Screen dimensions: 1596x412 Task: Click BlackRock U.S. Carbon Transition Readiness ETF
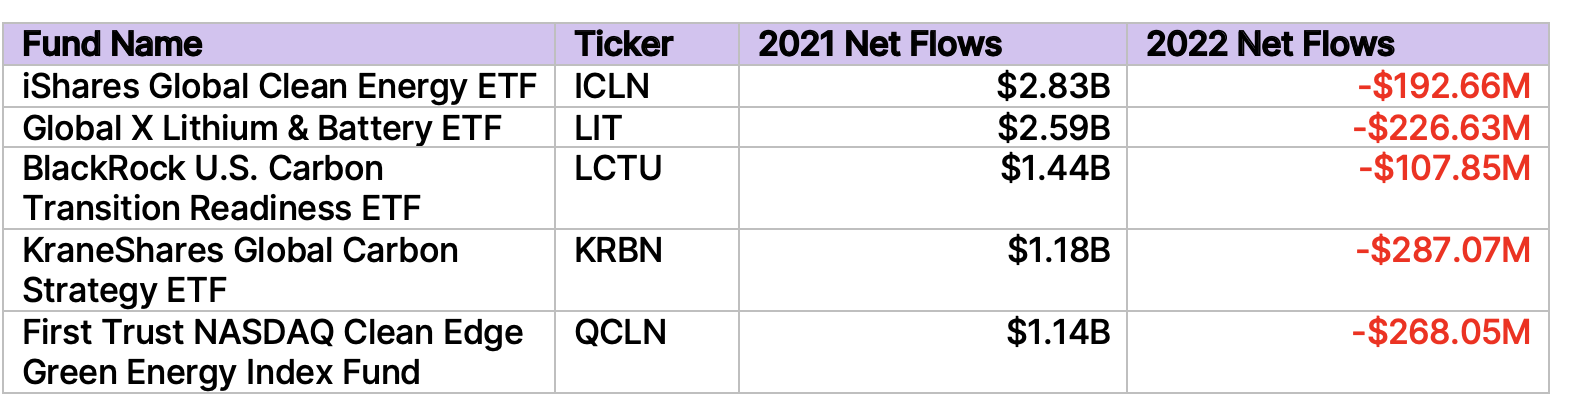(221, 188)
